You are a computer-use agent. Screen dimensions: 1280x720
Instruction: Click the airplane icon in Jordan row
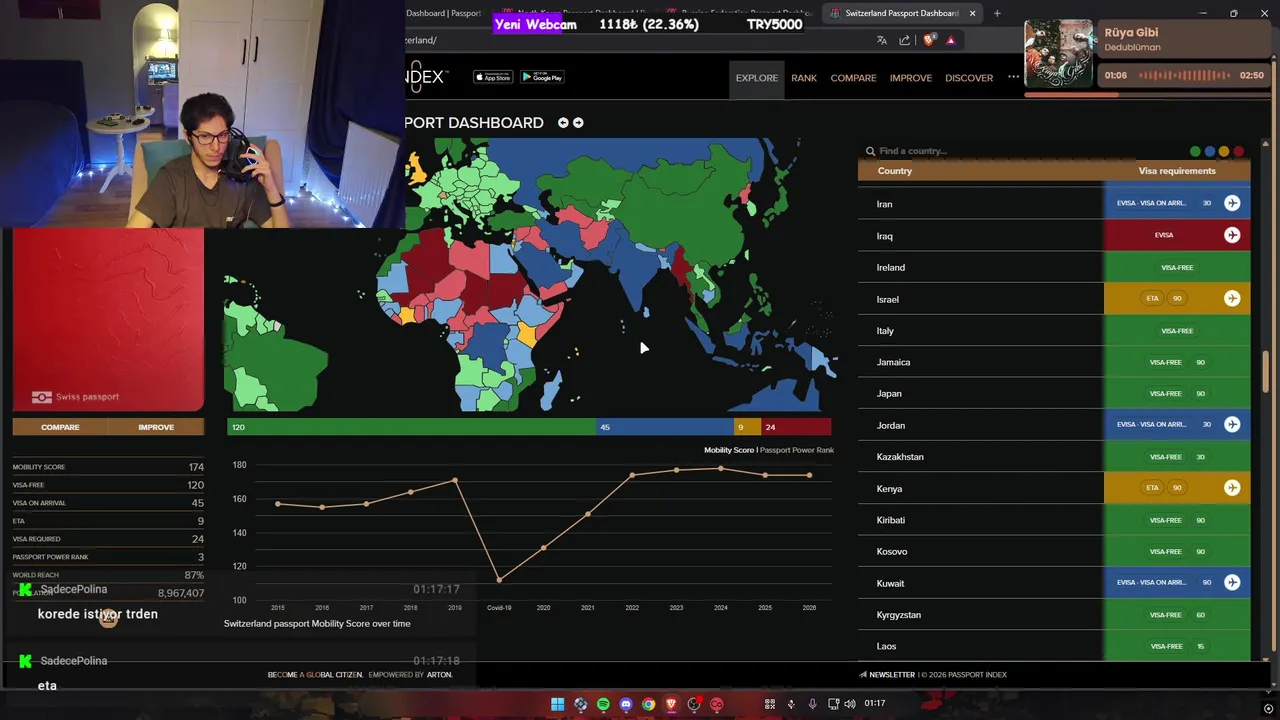[x=1232, y=424]
